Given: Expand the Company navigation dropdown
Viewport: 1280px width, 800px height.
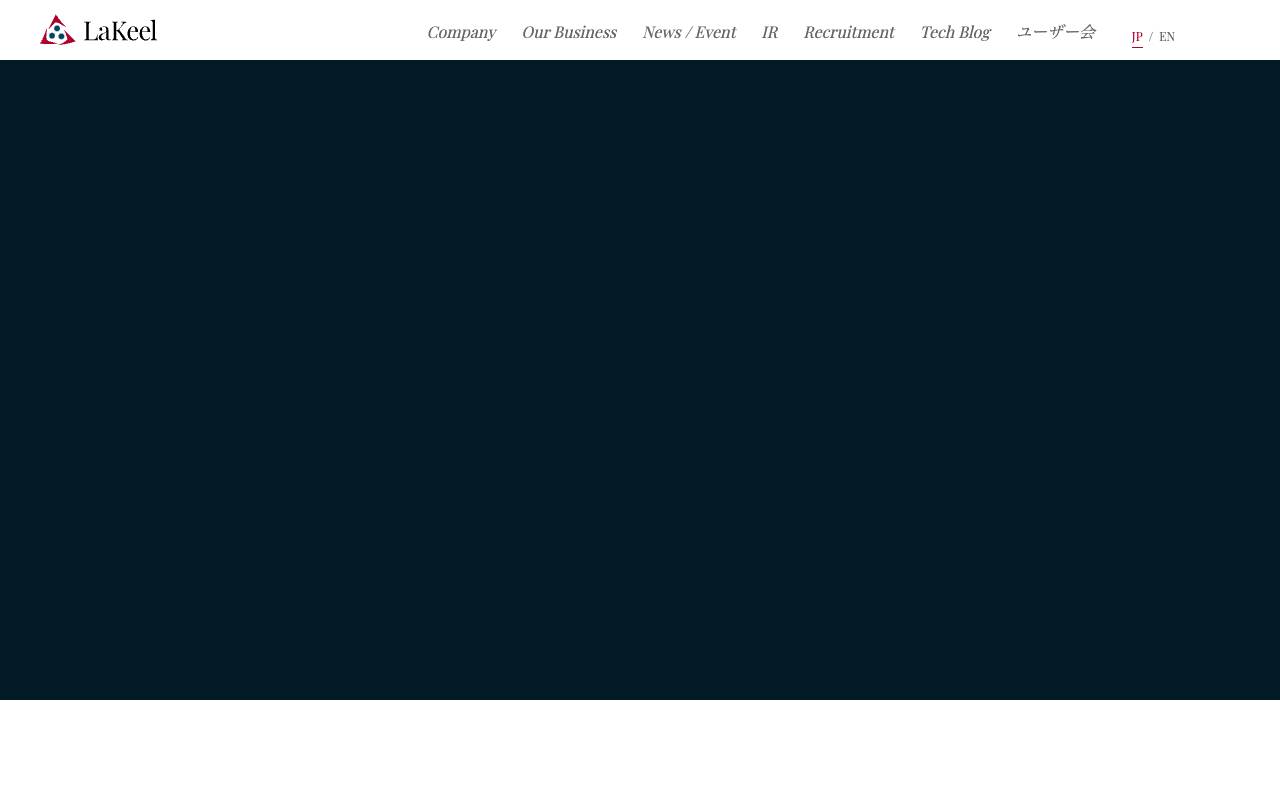Looking at the screenshot, I should pyautogui.click(x=461, y=32).
